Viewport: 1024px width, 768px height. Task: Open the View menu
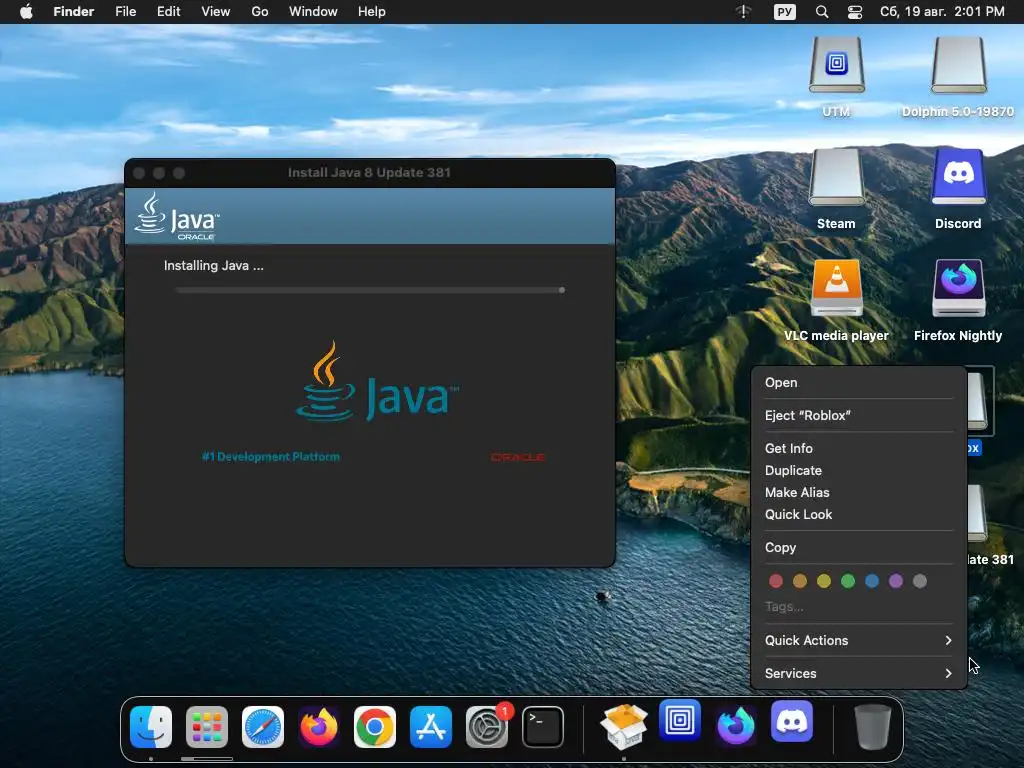[x=216, y=12]
